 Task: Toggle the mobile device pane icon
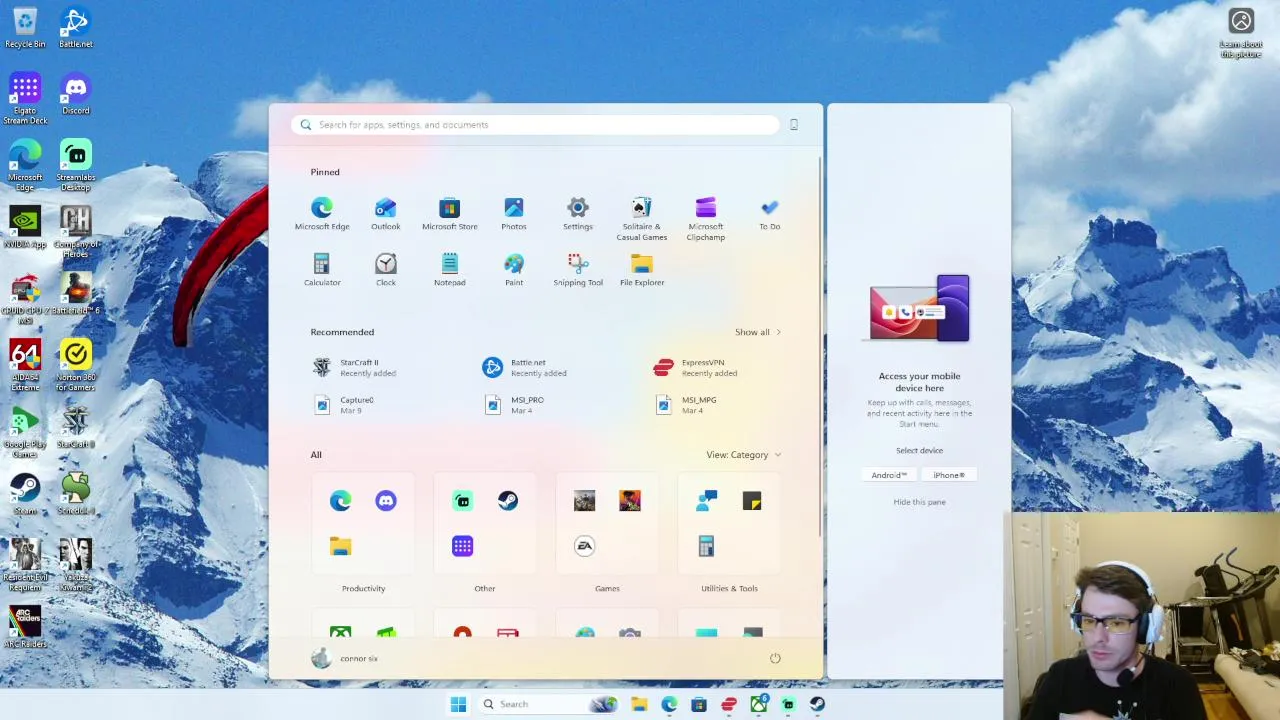click(794, 125)
